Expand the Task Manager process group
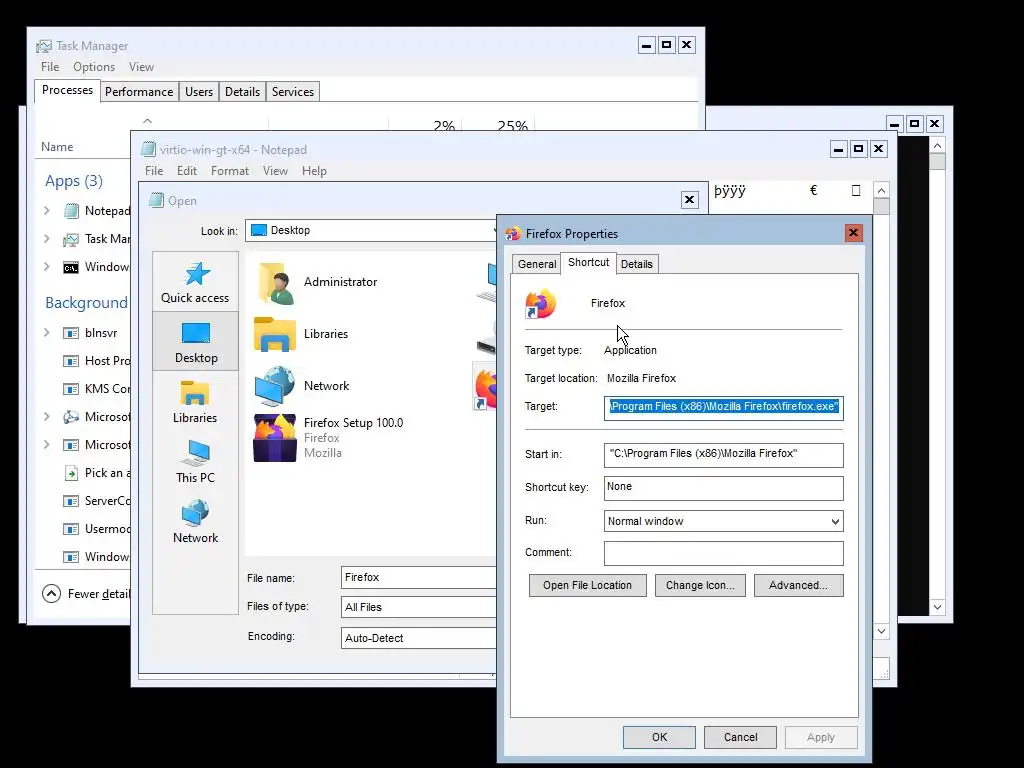The image size is (1024, 768). [x=46, y=238]
